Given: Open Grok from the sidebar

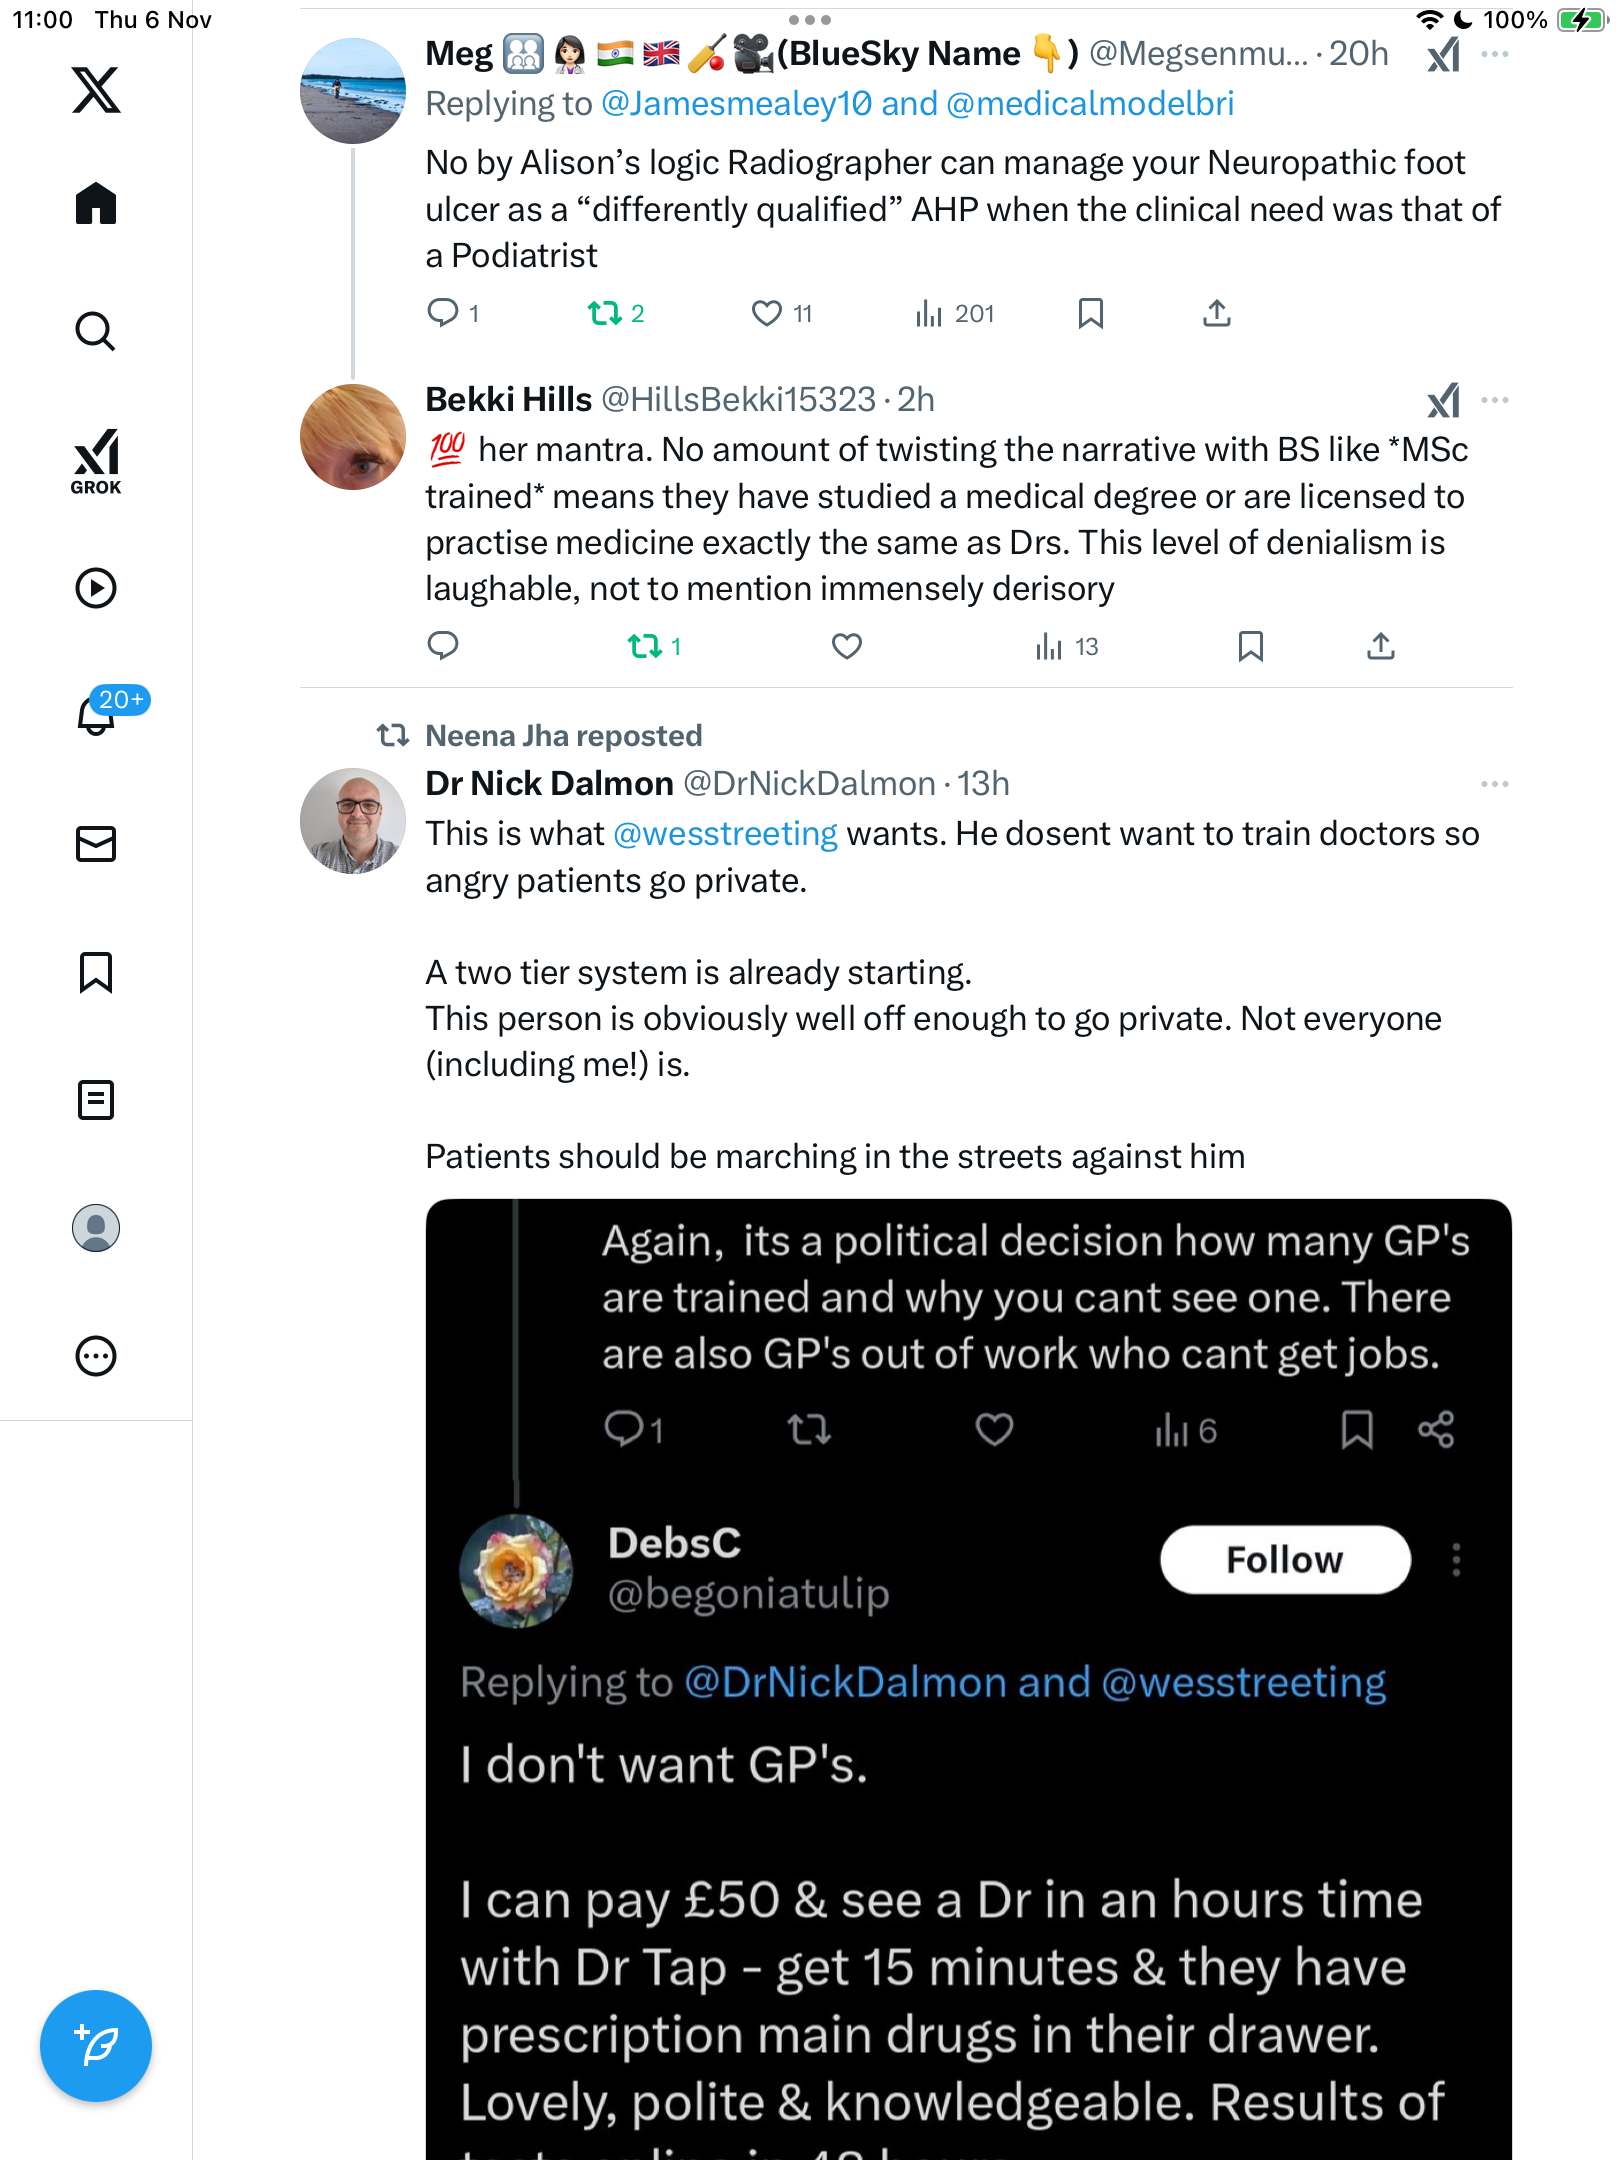Looking at the screenshot, I should (x=96, y=461).
